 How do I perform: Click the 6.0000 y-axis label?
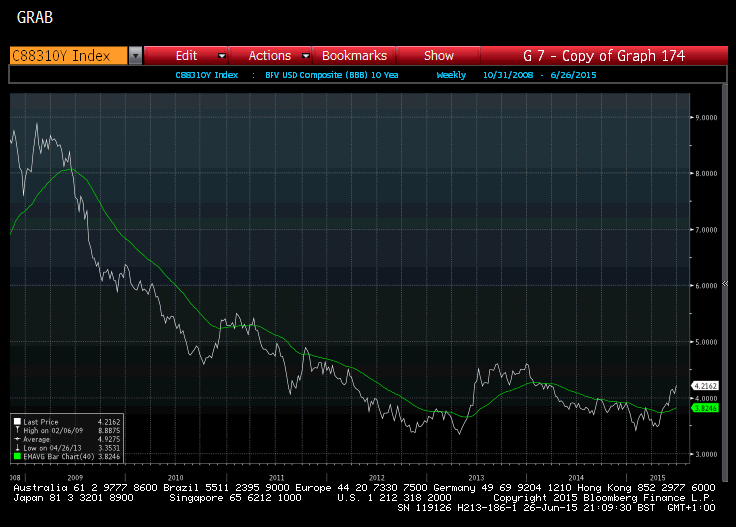point(706,286)
